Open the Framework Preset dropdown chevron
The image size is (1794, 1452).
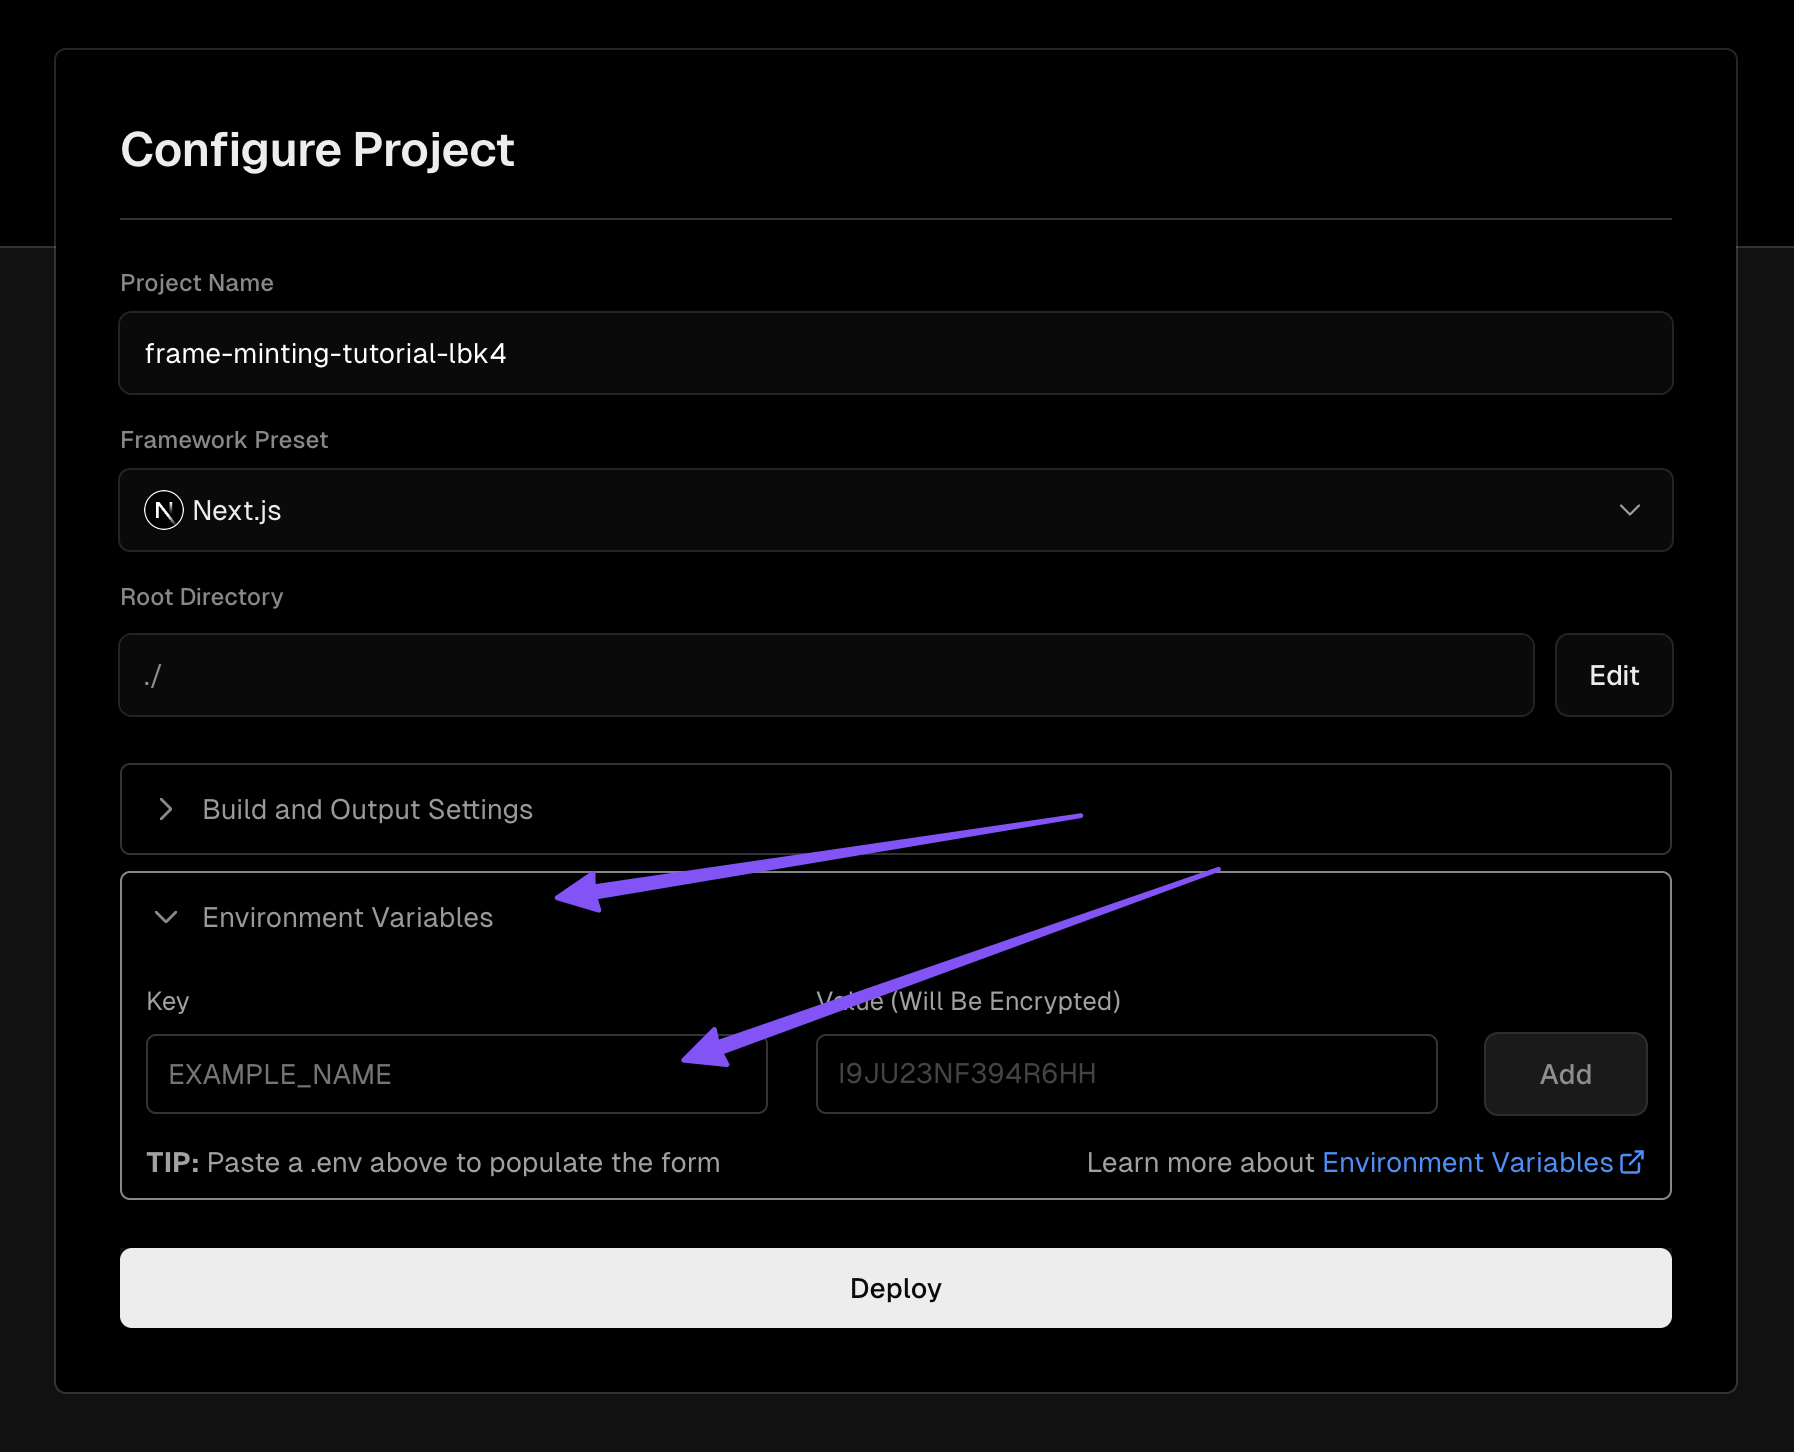(1629, 510)
